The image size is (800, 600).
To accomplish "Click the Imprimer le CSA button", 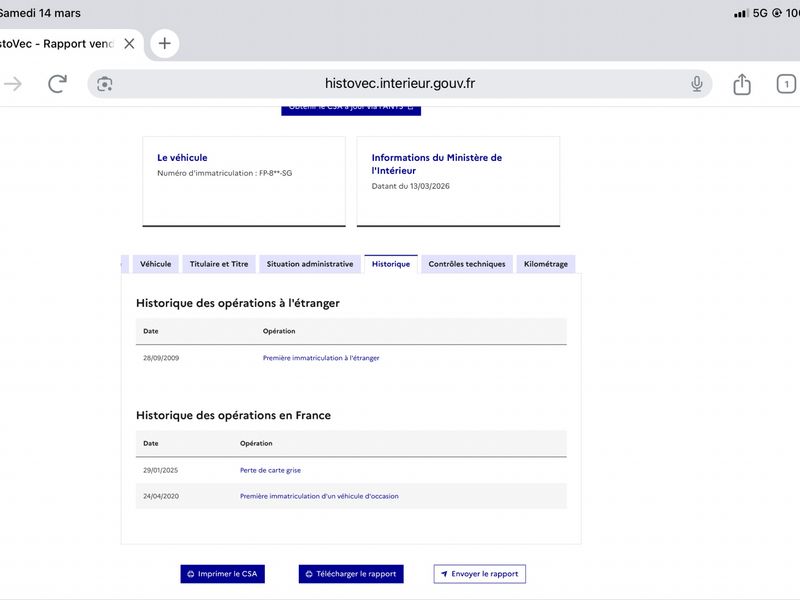I will point(222,574).
